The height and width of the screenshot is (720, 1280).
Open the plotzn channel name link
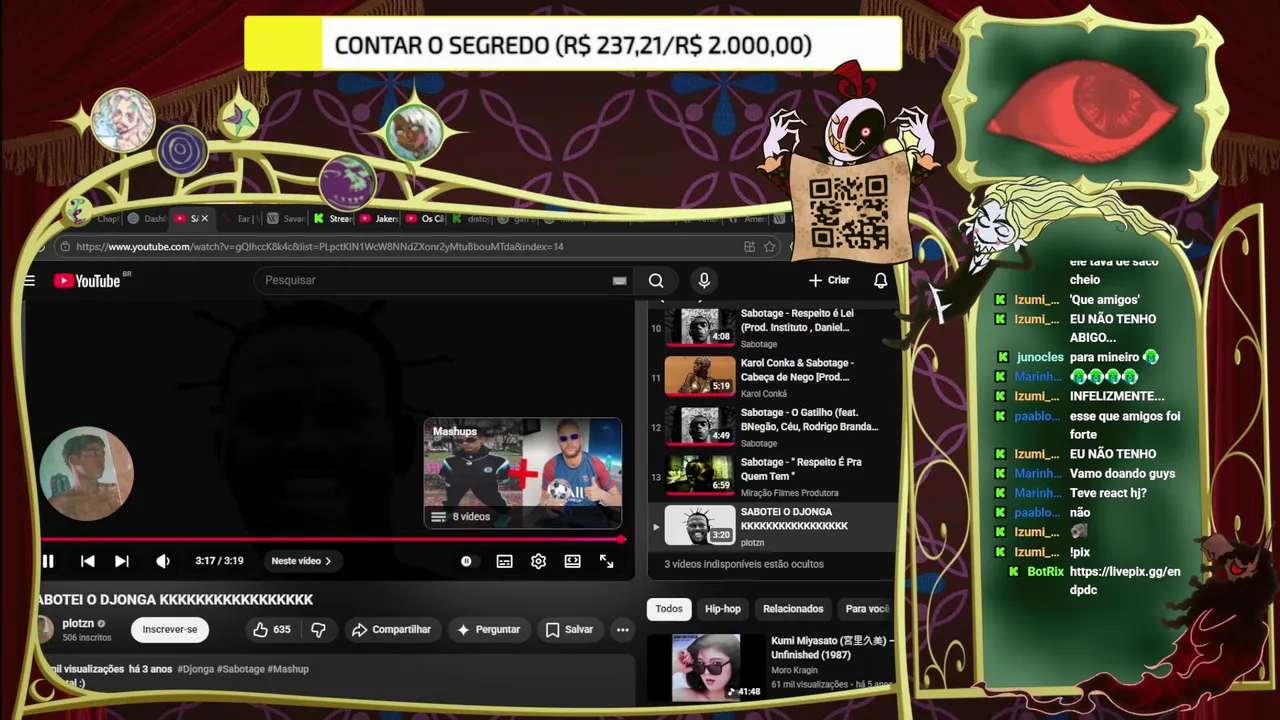[78, 623]
